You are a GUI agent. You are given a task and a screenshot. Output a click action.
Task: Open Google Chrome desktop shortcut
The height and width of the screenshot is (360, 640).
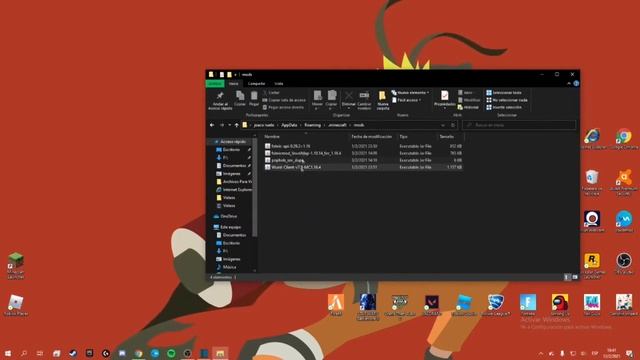[623, 139]
